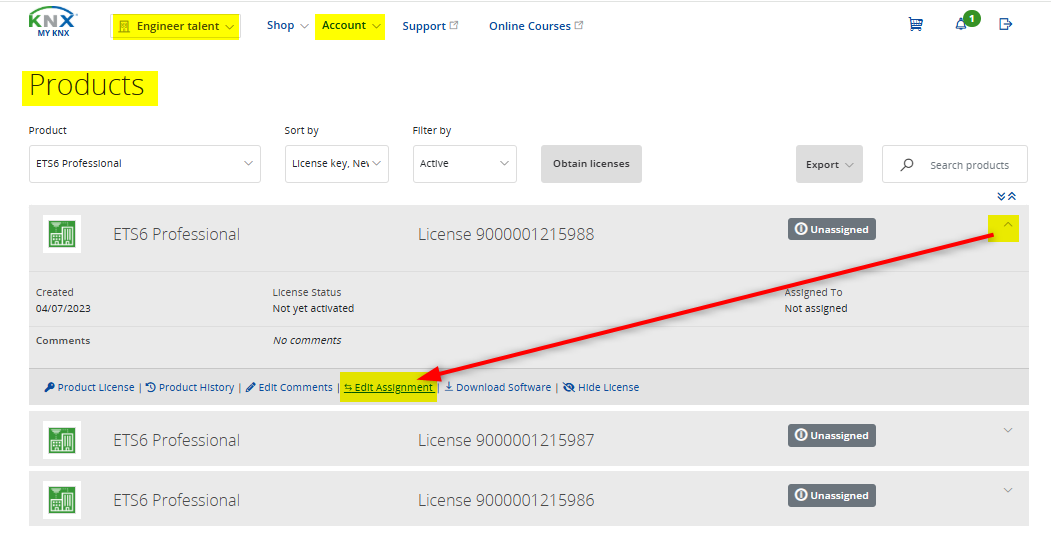Image resolution: width=1051 pixels, height=548 pixels.
Task: Click the Not assigned text
Action: pos(816,308)
